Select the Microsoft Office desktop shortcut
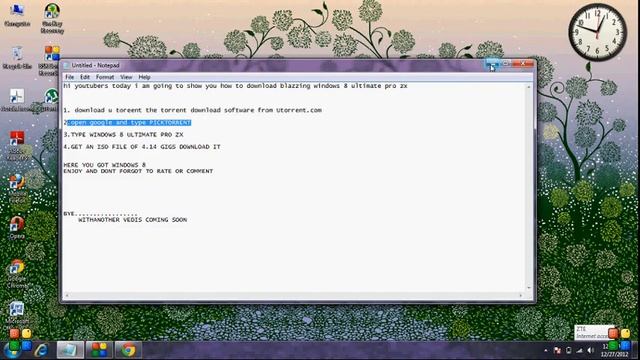This screenshot has width=640, height=360. [x=17, y=315]
